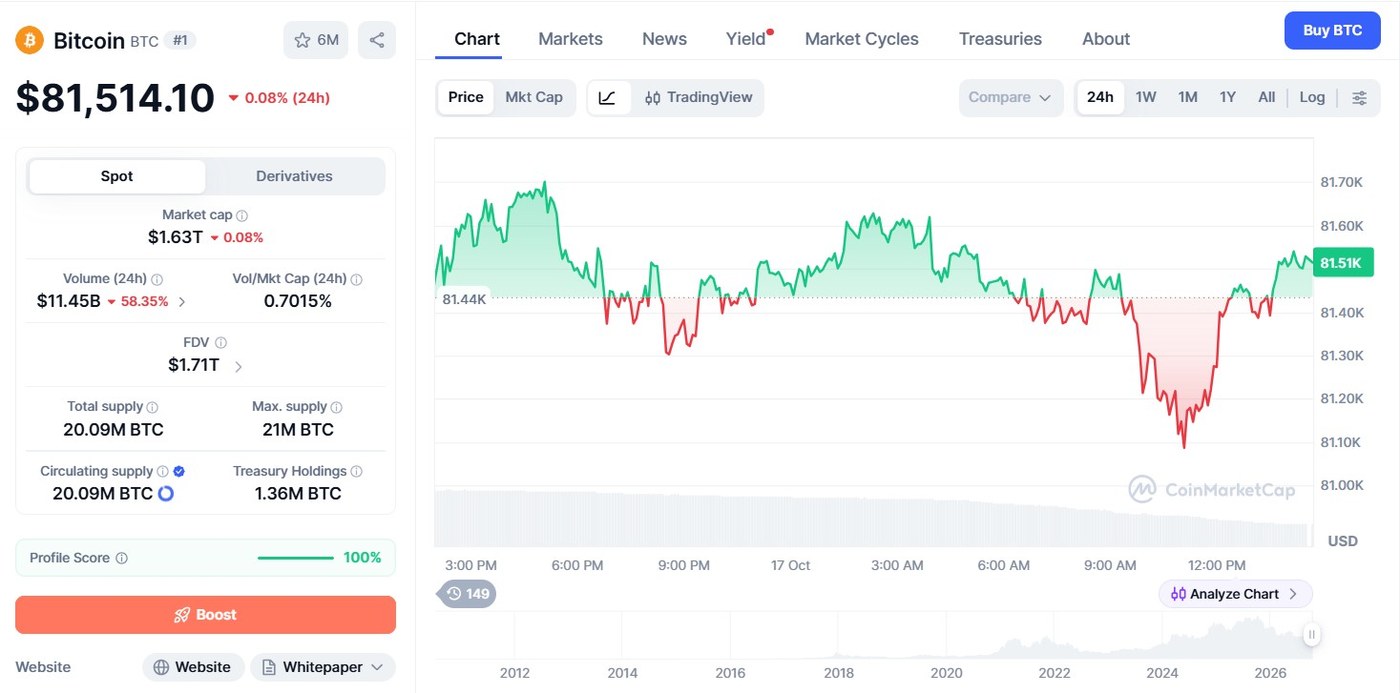Image resolution: width=1400 pixels, height=693 pixels.
Task: Grab the timeline range slider handle
Action: 1311,634
